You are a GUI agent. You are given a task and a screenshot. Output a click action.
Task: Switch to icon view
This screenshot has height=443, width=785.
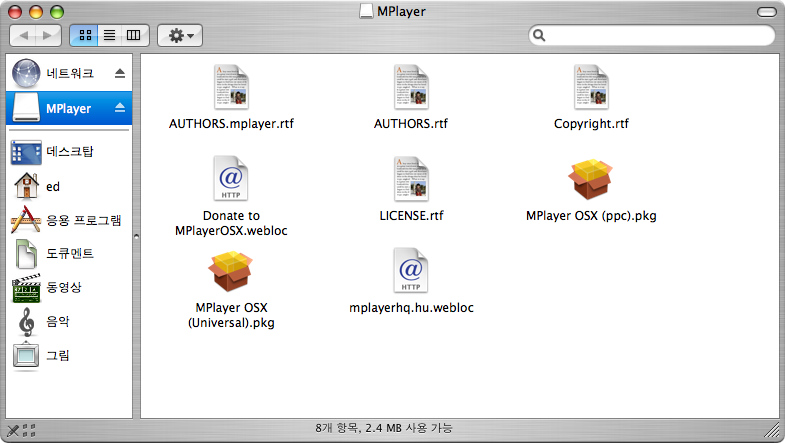point(84,35)
